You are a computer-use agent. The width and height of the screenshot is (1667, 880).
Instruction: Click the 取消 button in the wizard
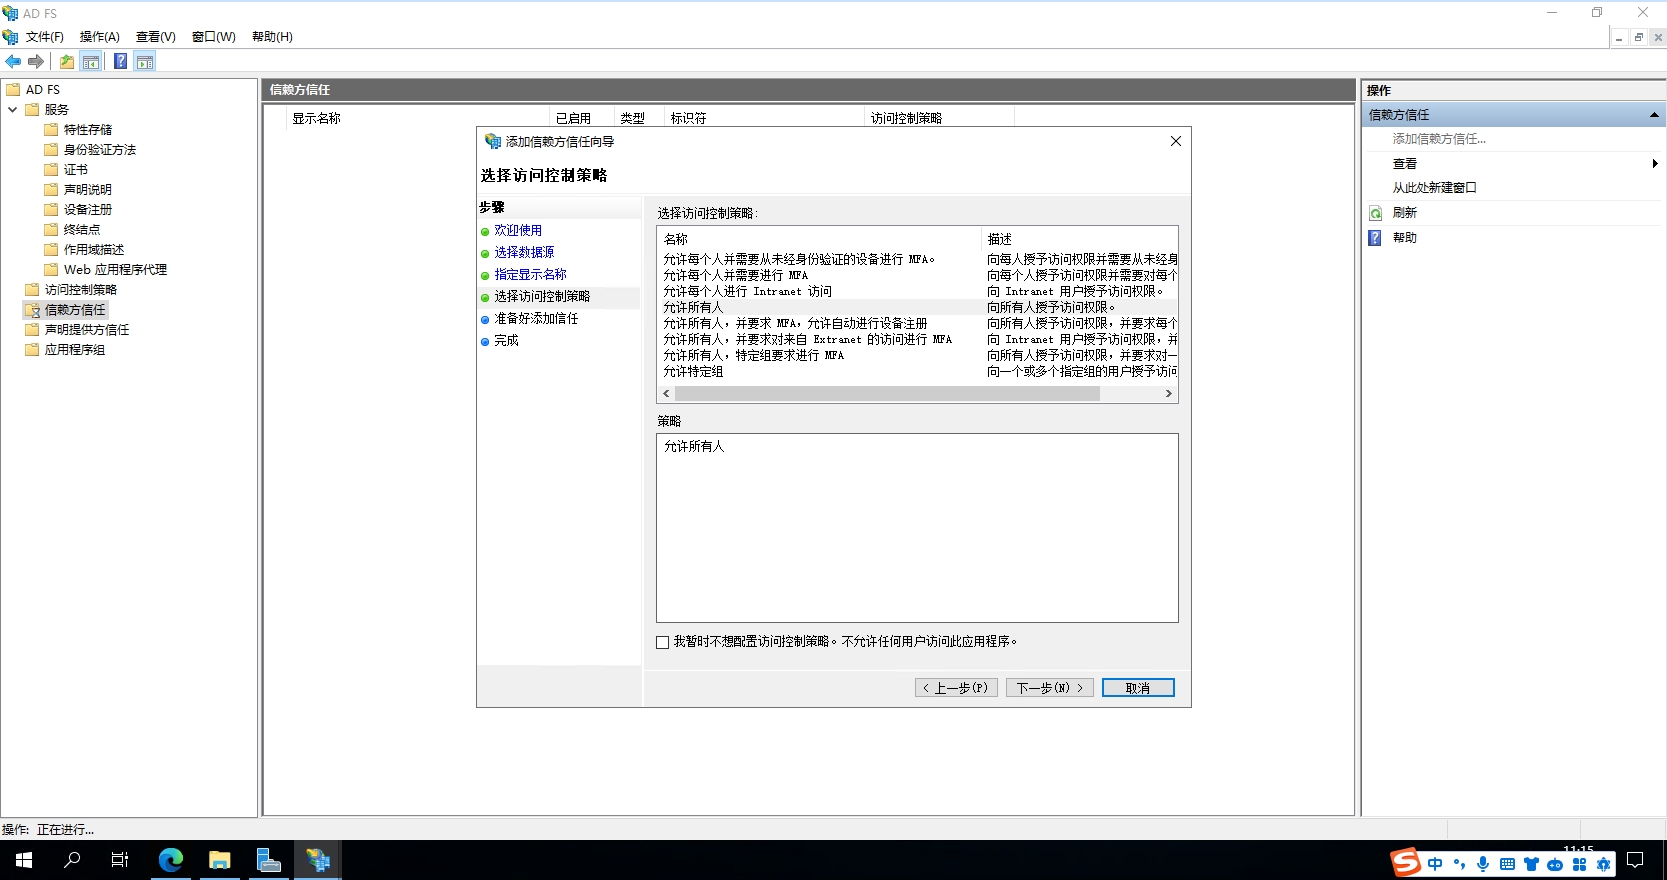click(1137, 688)
